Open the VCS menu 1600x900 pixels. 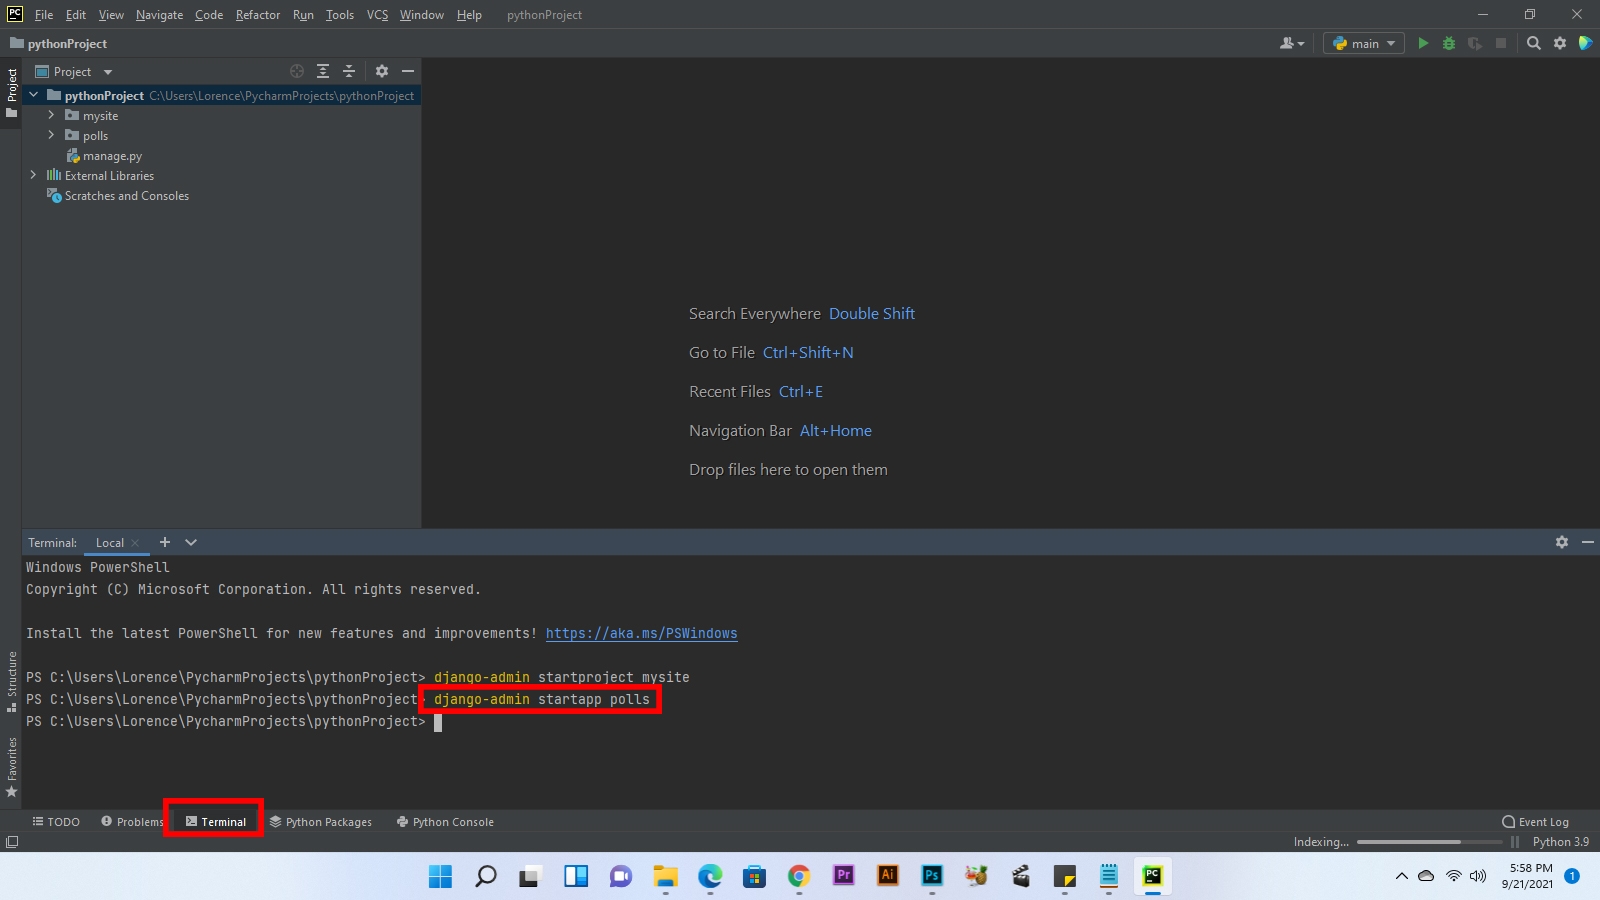[377, 14]
